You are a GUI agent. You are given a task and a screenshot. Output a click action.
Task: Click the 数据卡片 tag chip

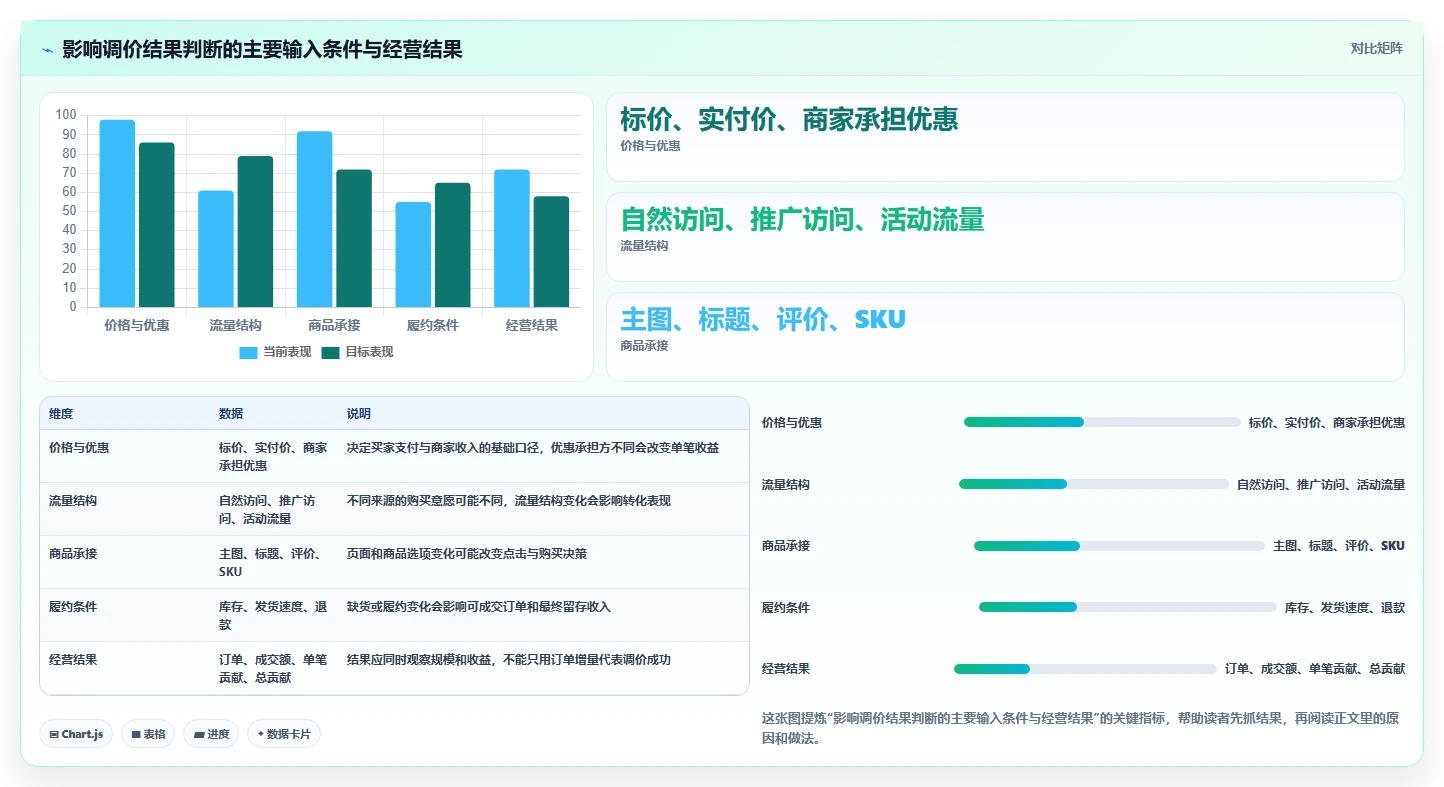pyautogui.click(x=284, y=734)
